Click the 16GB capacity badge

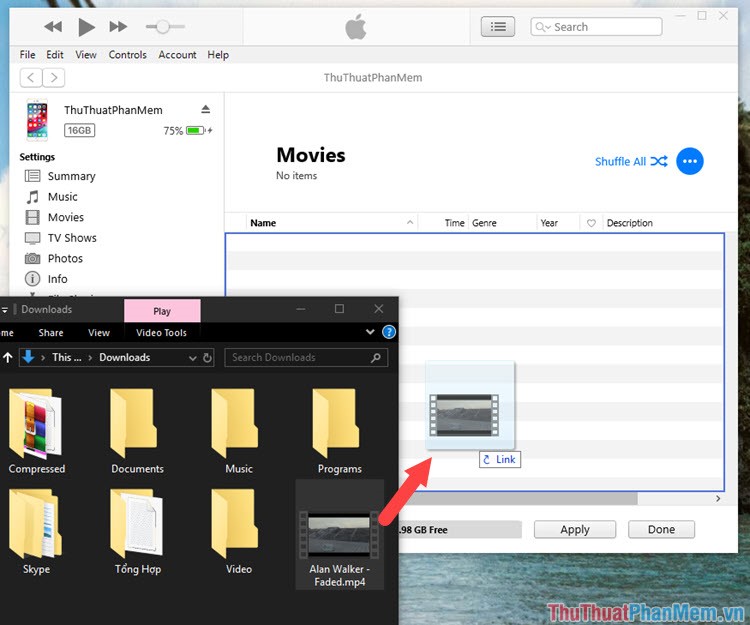coord(79,130)
